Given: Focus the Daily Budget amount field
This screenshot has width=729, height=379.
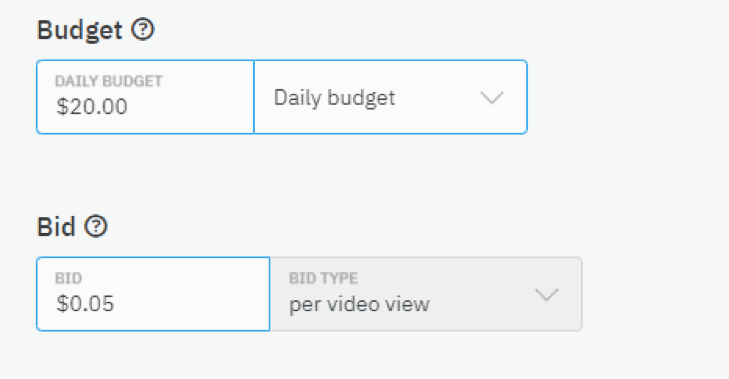Looking at the screenshot, I should [145, 97].
